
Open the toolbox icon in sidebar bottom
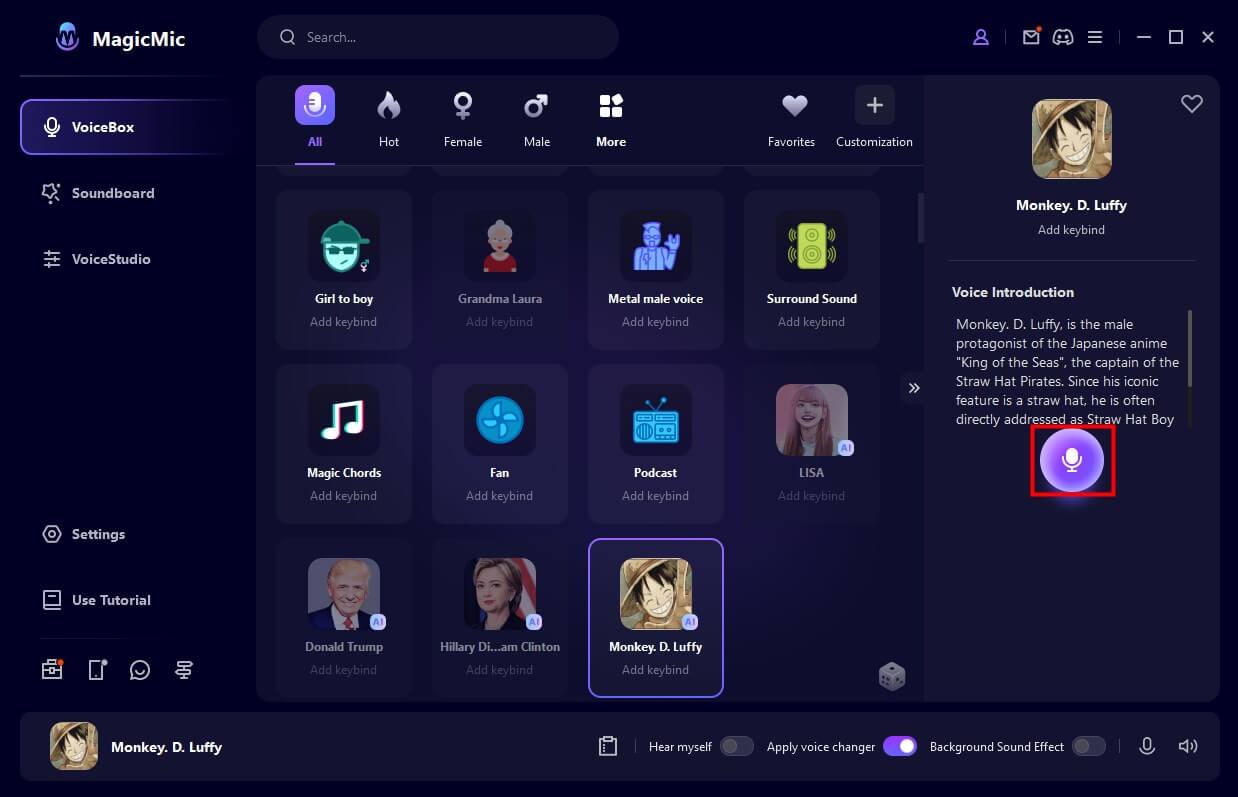pyautogui.click(x=52, y=670)
